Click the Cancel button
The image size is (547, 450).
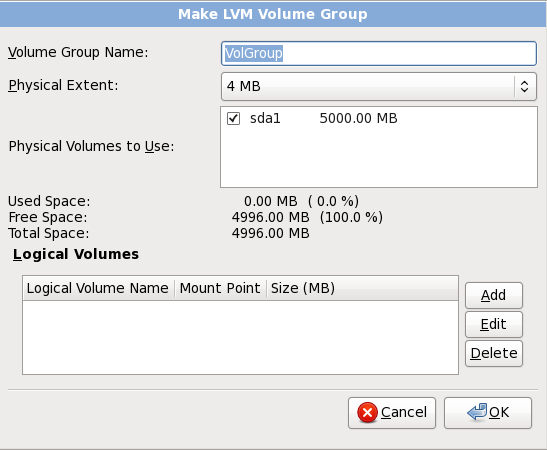[x=392, y=413]
